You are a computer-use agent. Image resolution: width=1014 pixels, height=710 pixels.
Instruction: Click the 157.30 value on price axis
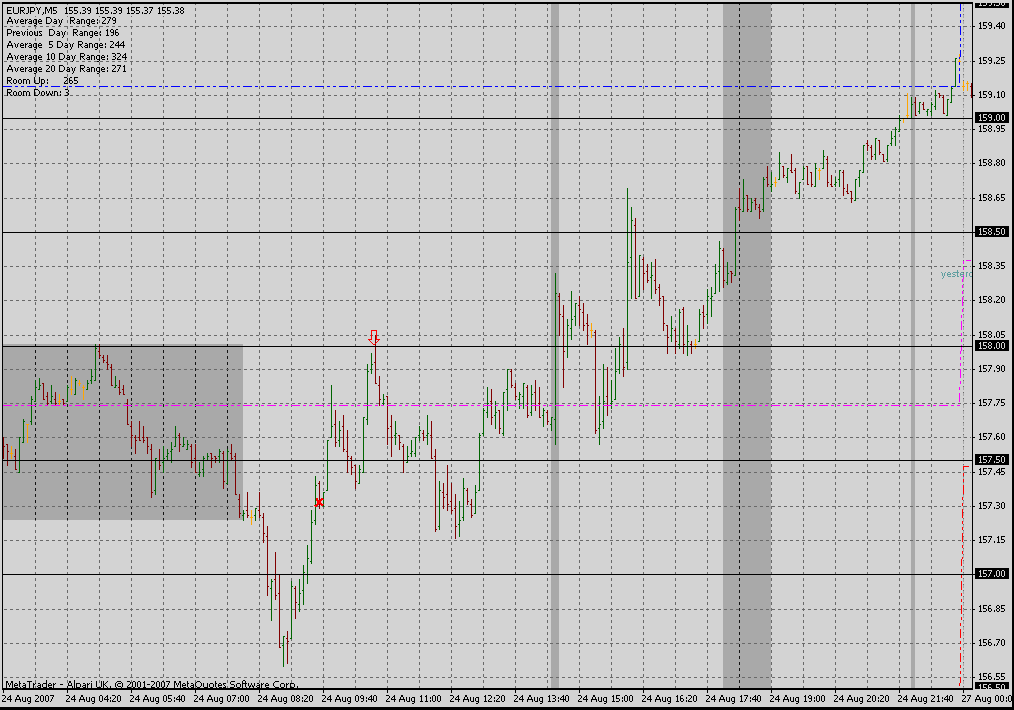point(991,506)
